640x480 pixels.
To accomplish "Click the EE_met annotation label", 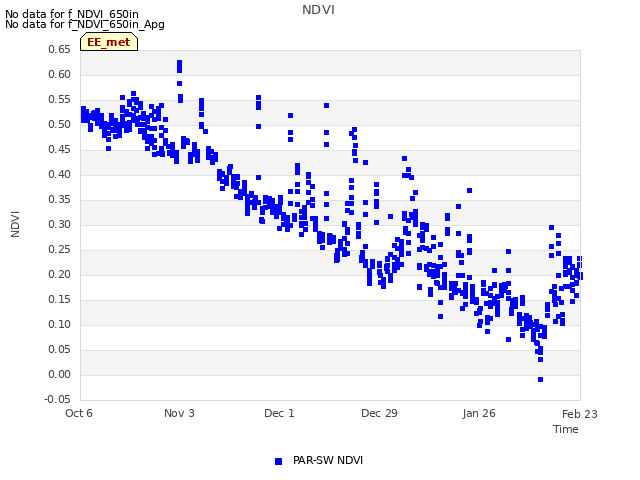I will (109, 42).
